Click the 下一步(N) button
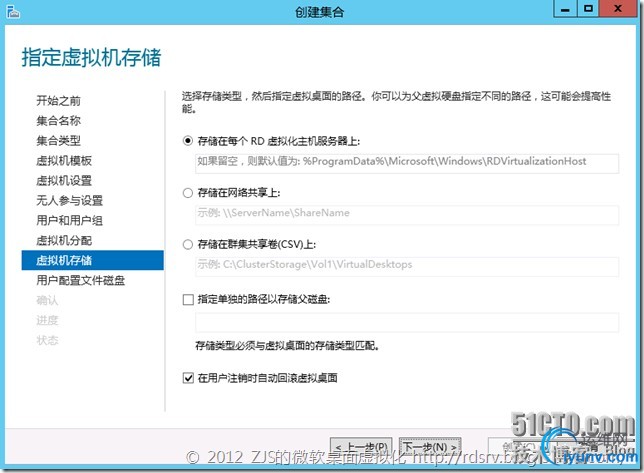644x473 pixels. [x=430, y=447]
